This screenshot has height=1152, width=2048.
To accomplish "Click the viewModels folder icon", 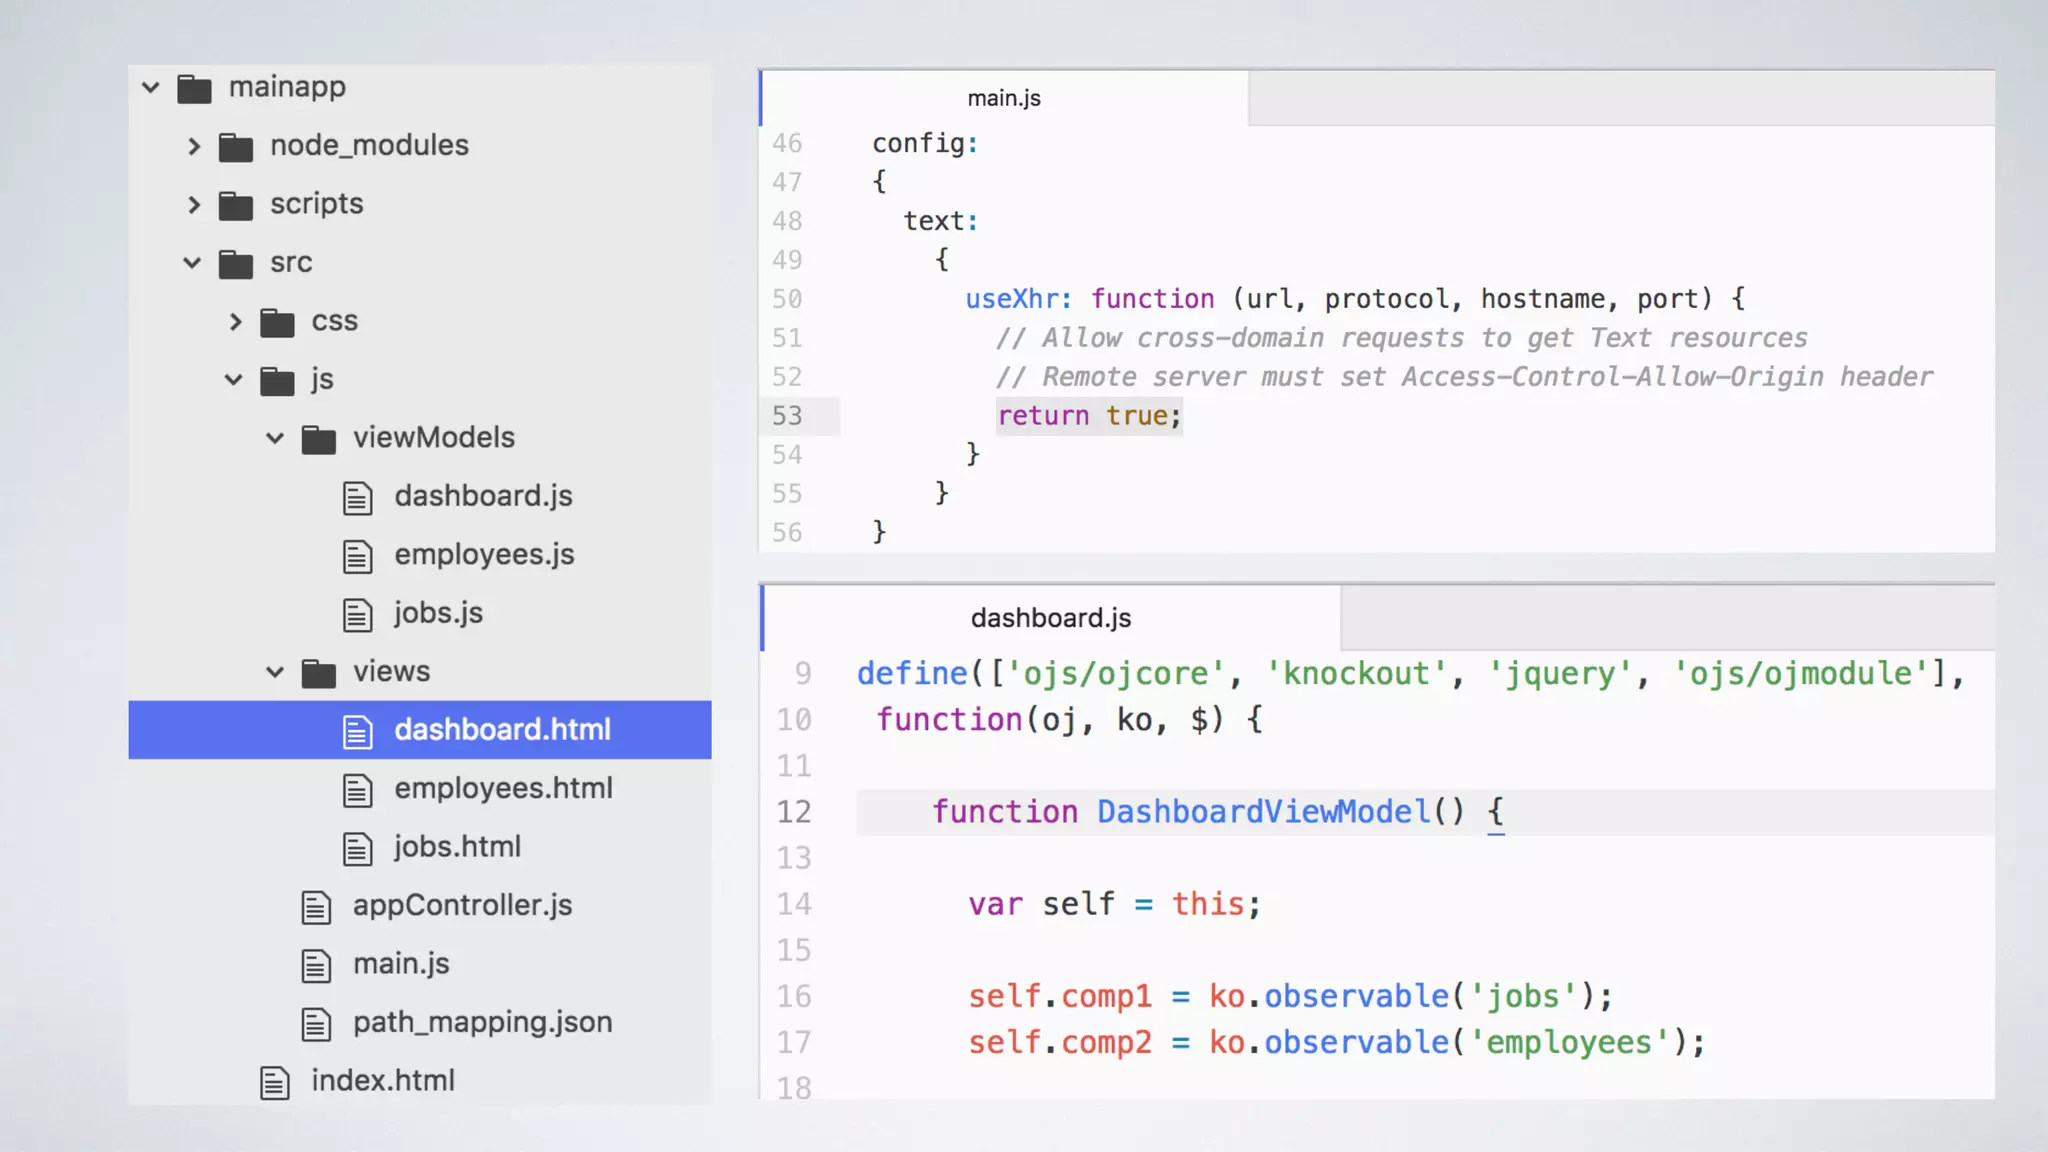I will [x=319, y=440].
